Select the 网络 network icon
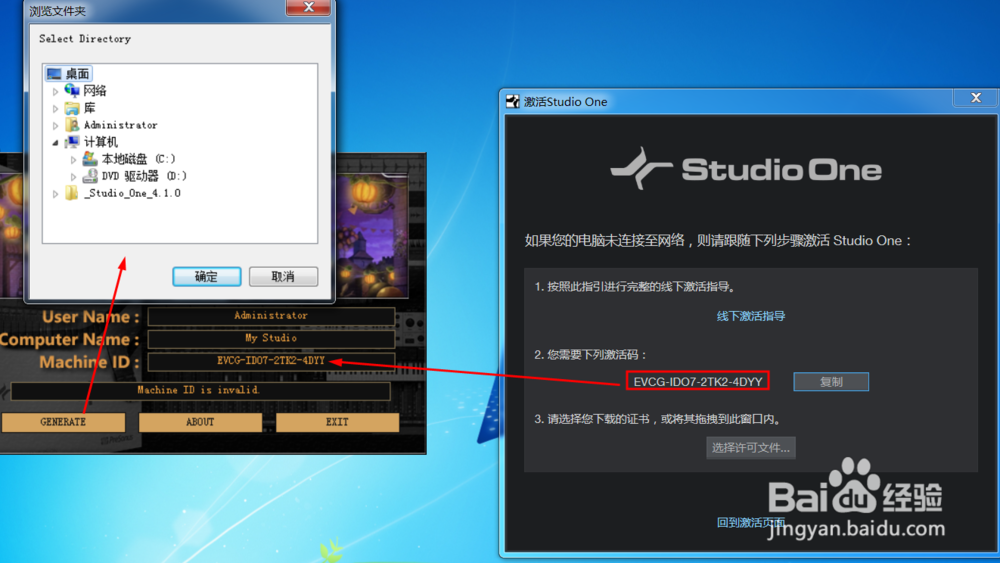The image size is (1000, 563). point(72,91)
